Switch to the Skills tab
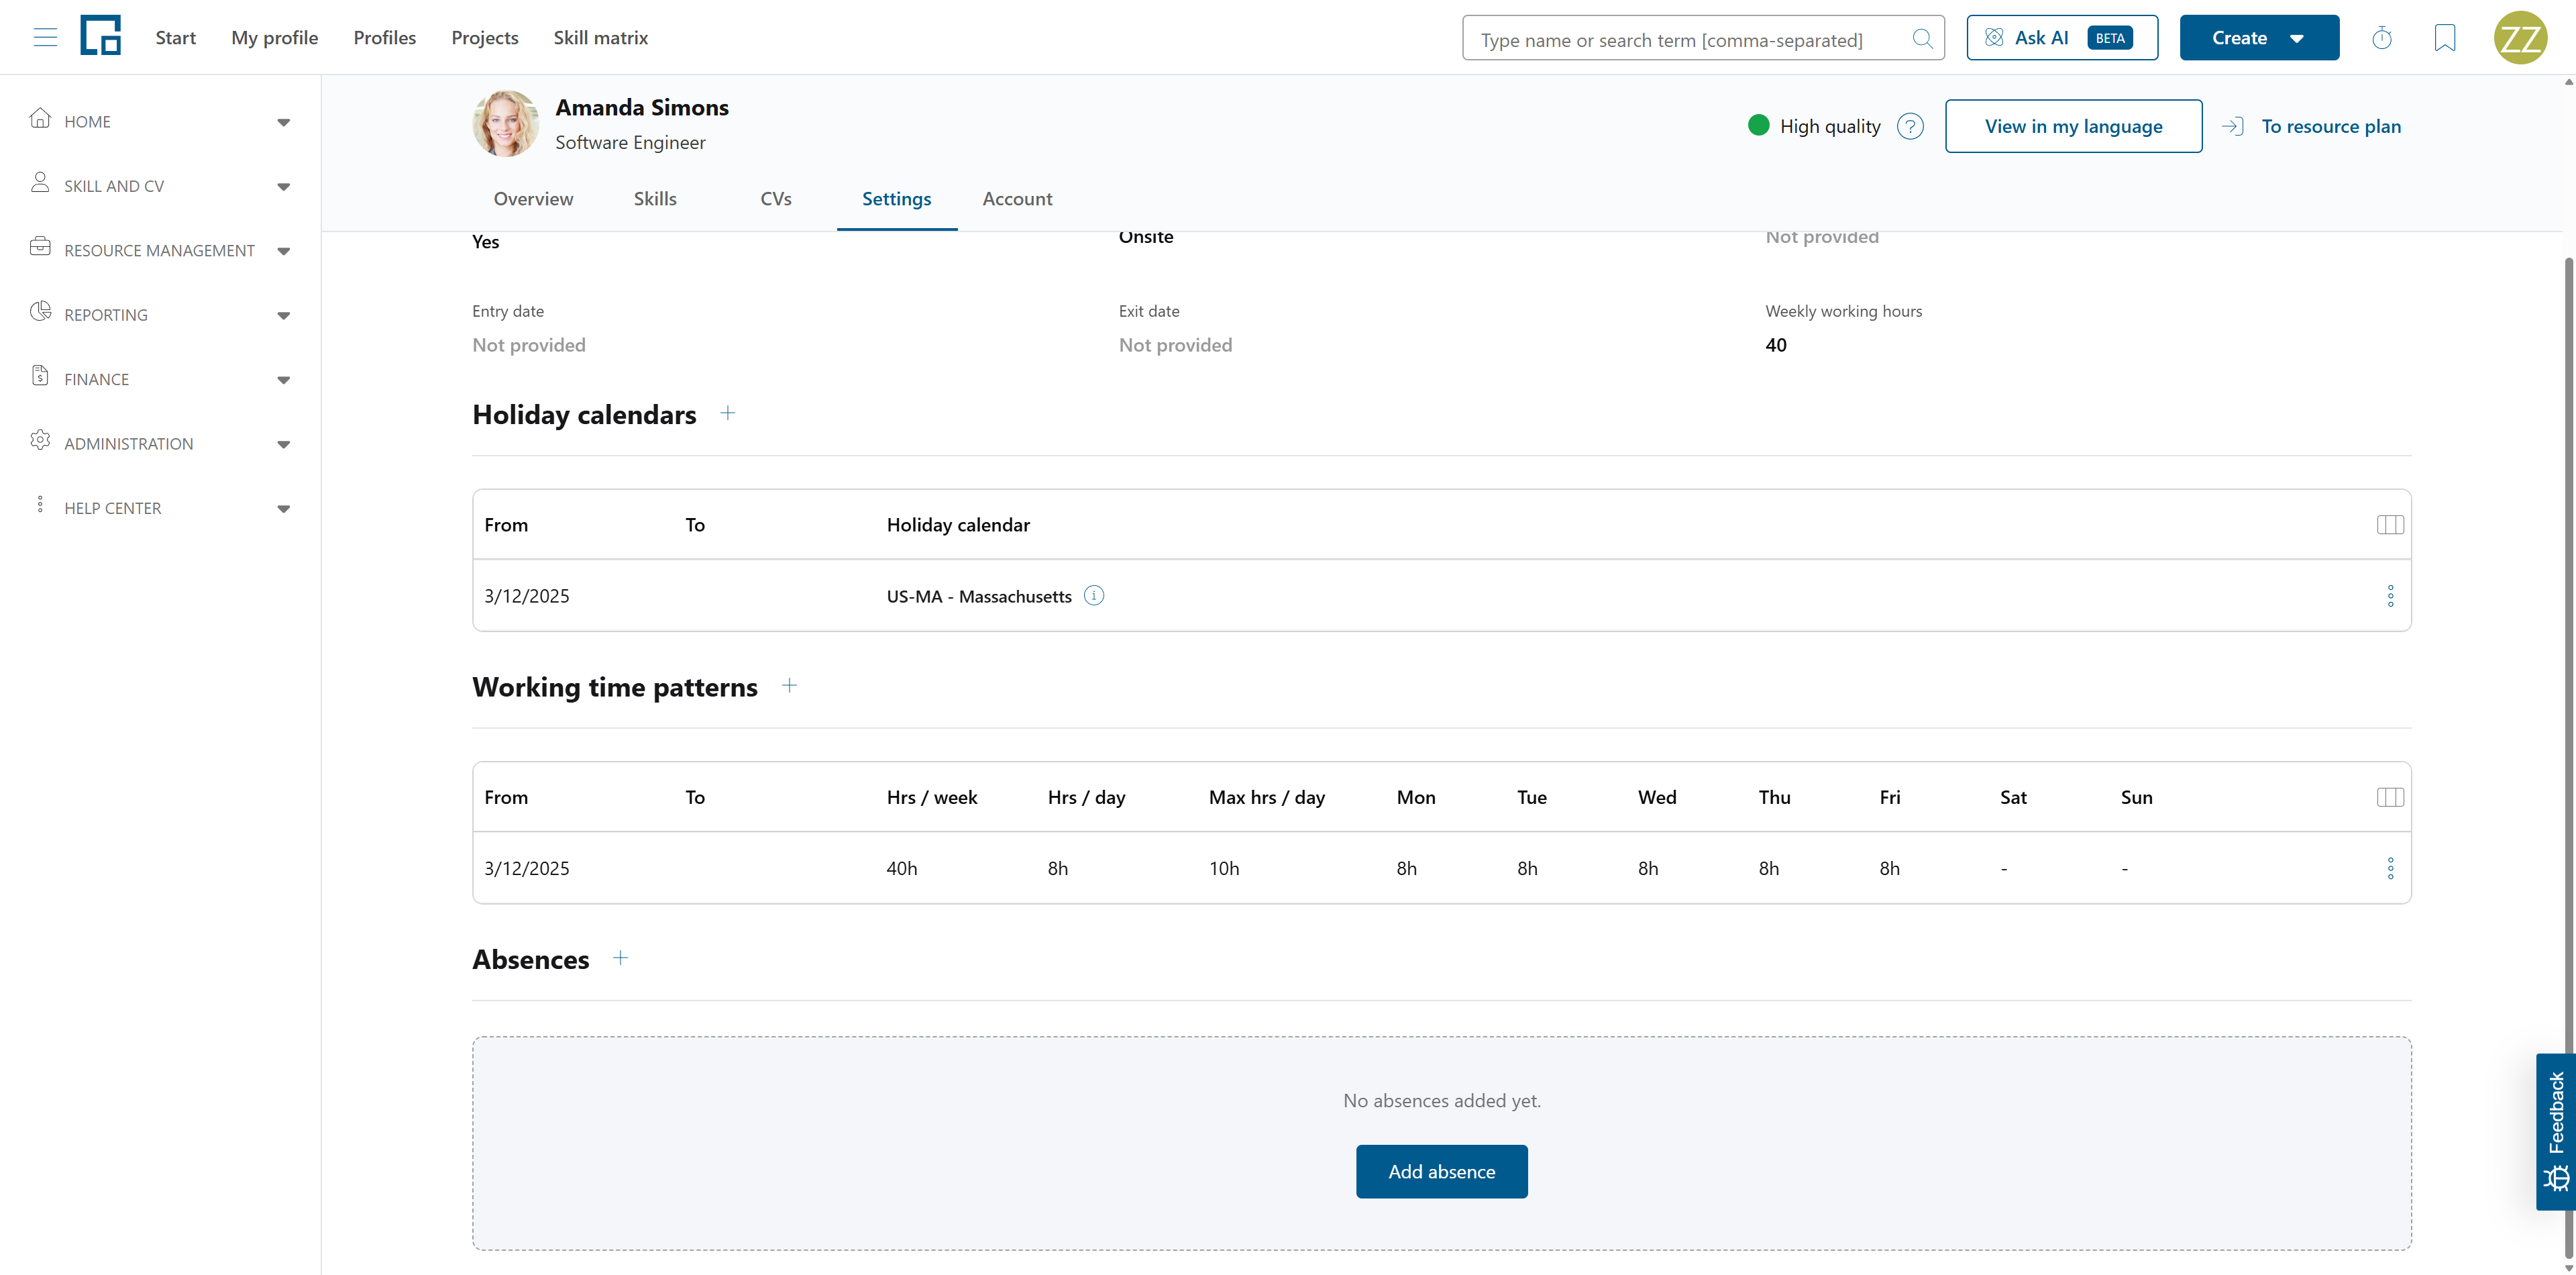Image resolution: width=2576 pixels, height=1275 pixels. [655, 199]
